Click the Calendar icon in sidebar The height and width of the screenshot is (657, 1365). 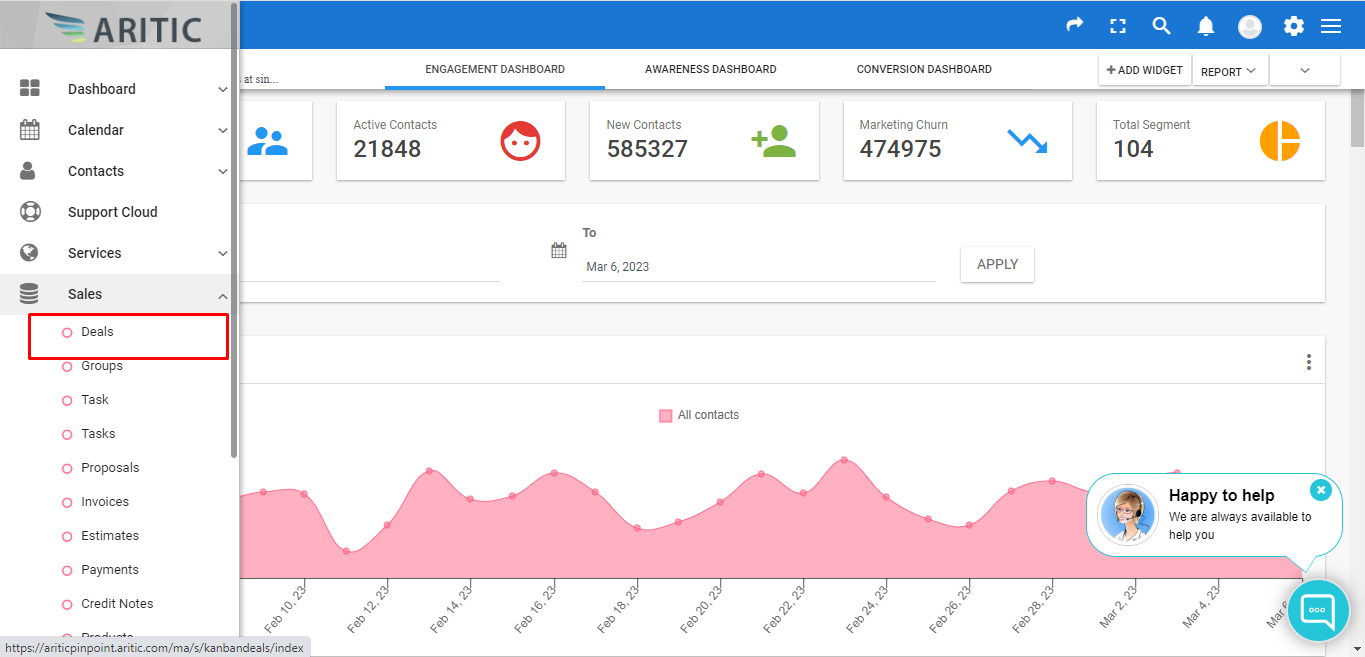point(30,130)
